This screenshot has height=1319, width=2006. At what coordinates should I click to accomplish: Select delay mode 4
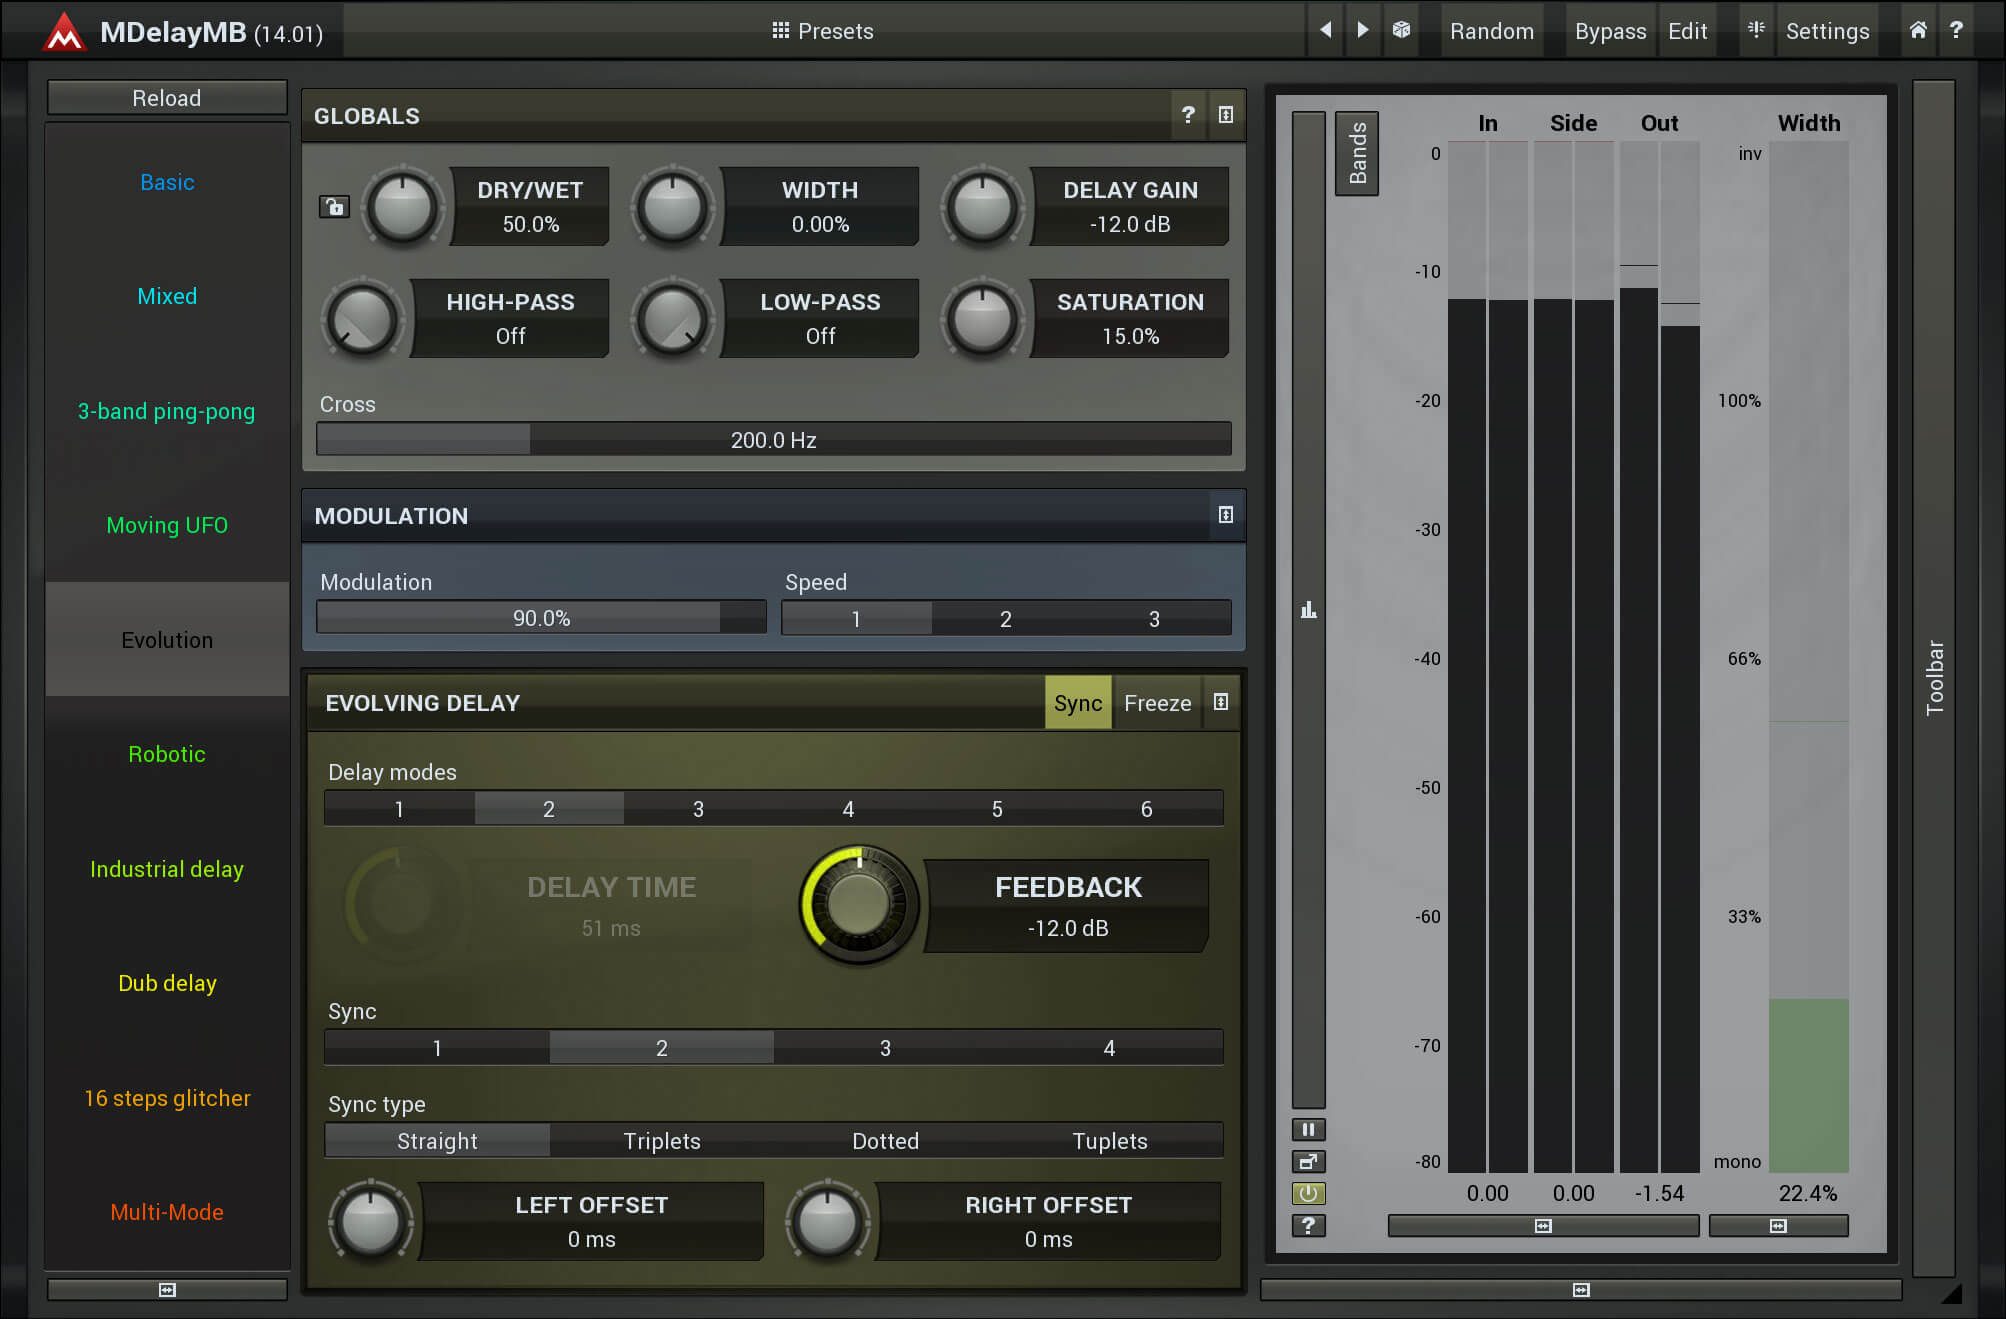click(x=848, y=809)
